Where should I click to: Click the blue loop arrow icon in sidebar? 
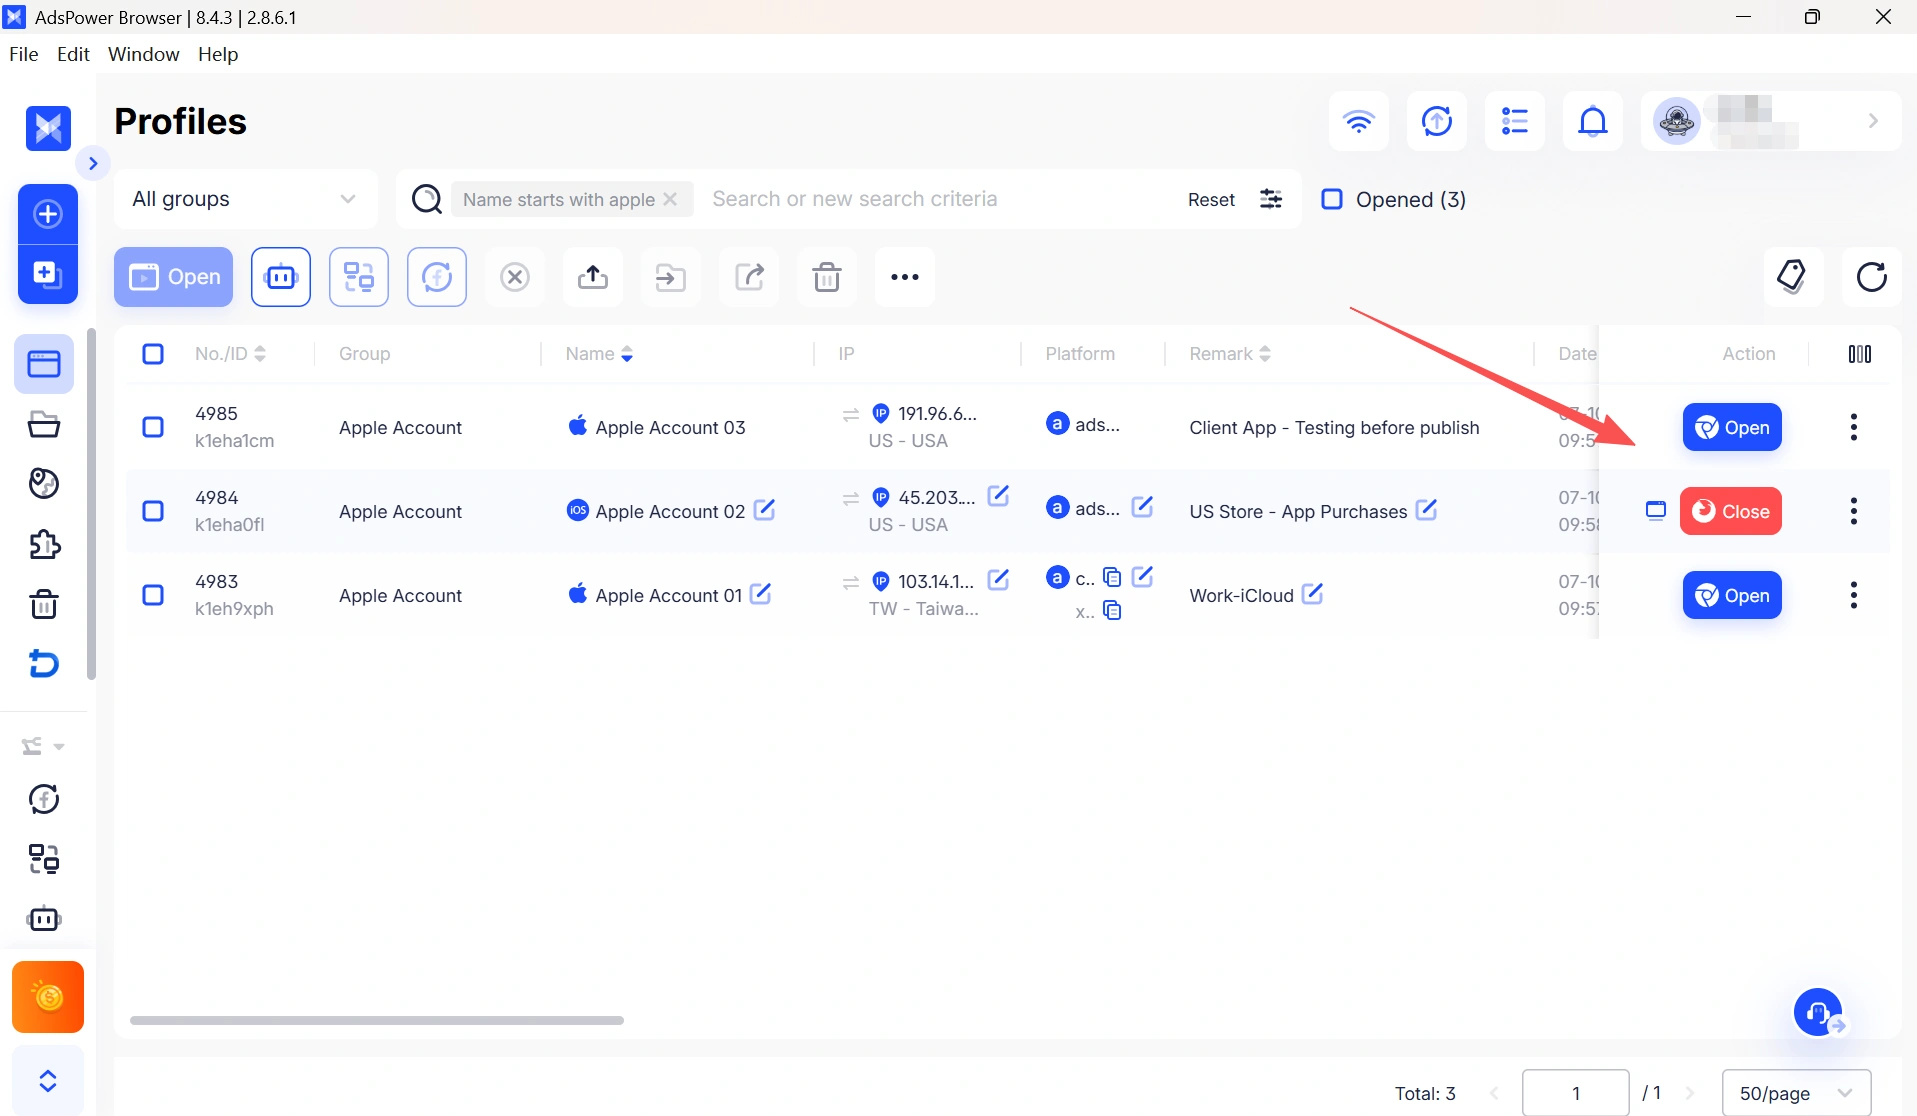coord(44,664)
